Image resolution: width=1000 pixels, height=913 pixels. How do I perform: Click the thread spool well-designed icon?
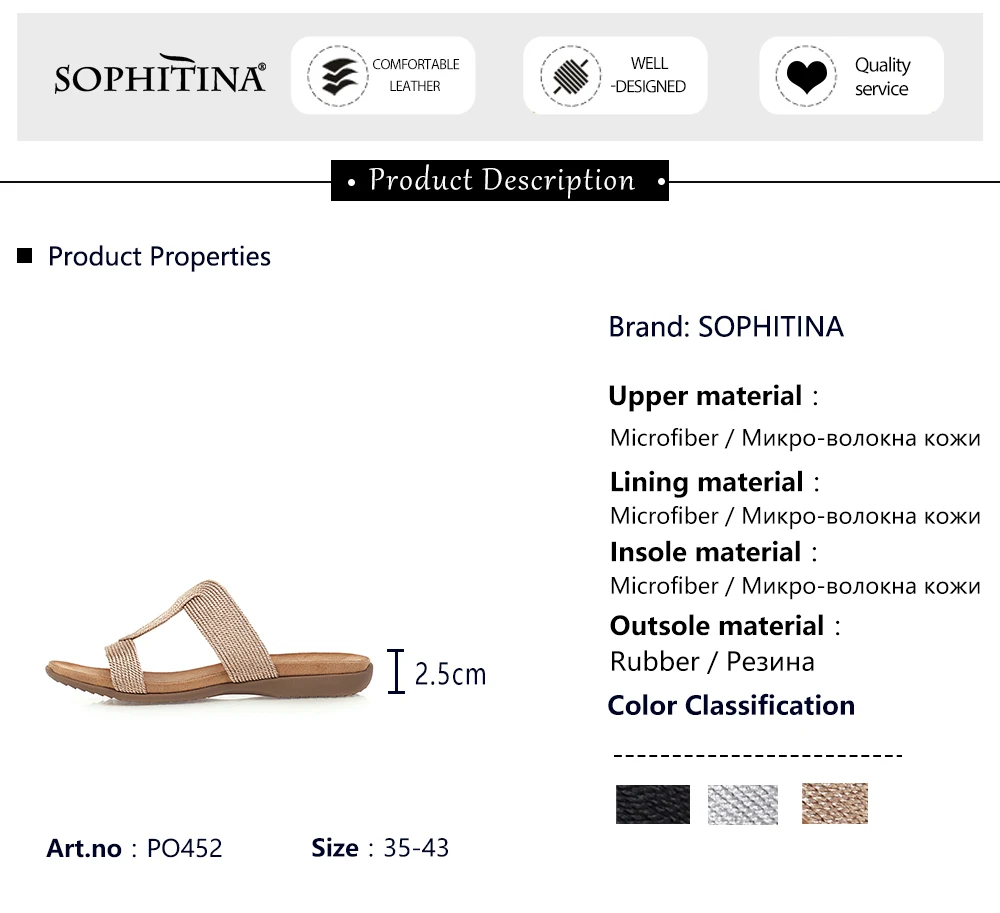tap(570, 76)
